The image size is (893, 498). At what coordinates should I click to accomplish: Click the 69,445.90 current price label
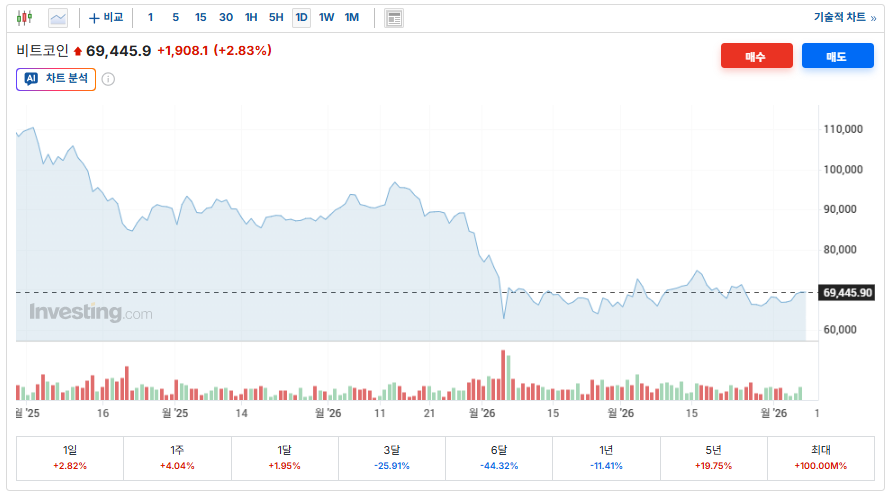click(x=847, y=293)
